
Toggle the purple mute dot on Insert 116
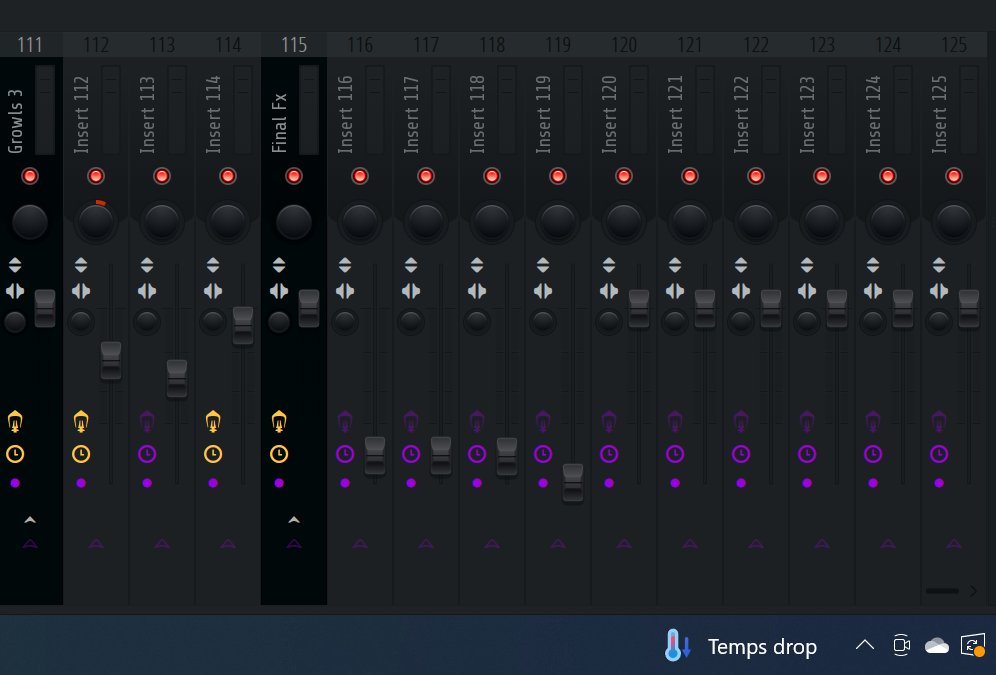pyautogui.click(x=345, y=483)
